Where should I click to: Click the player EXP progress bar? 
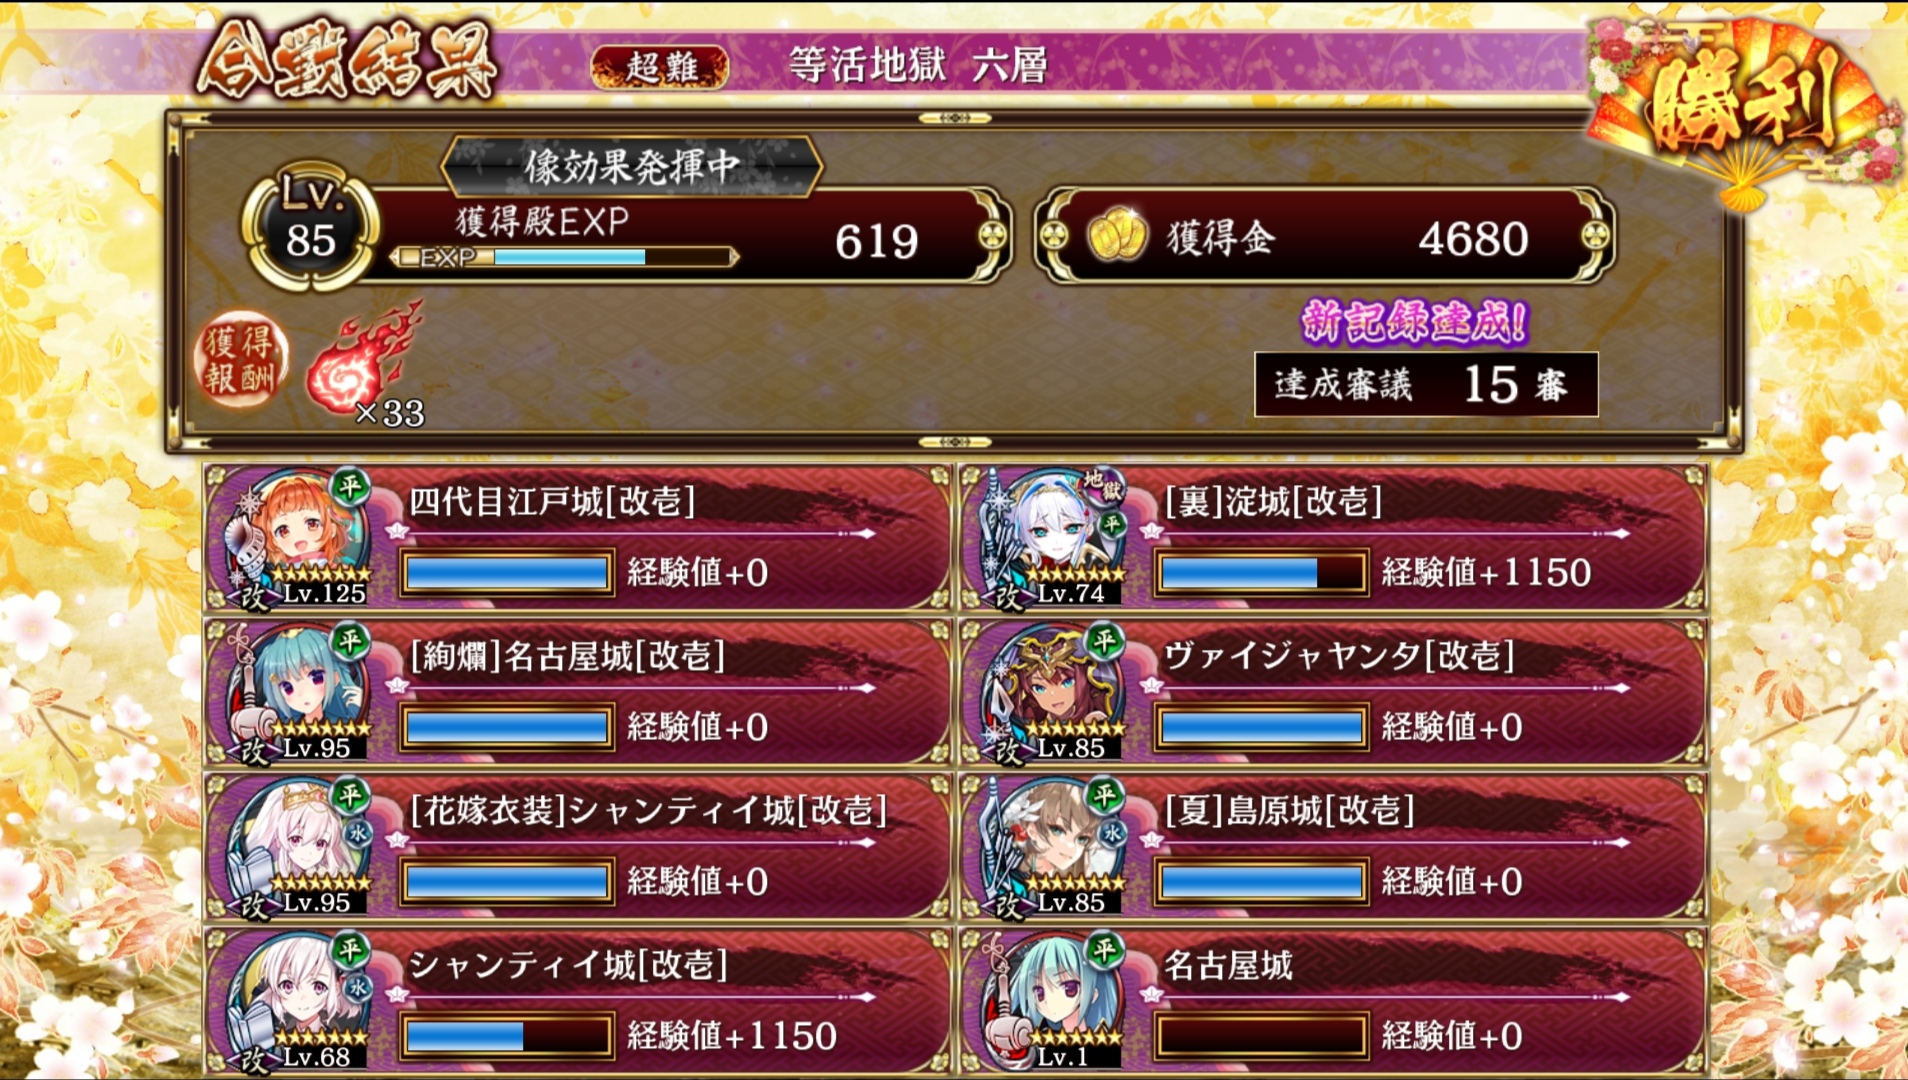(566, 257)
